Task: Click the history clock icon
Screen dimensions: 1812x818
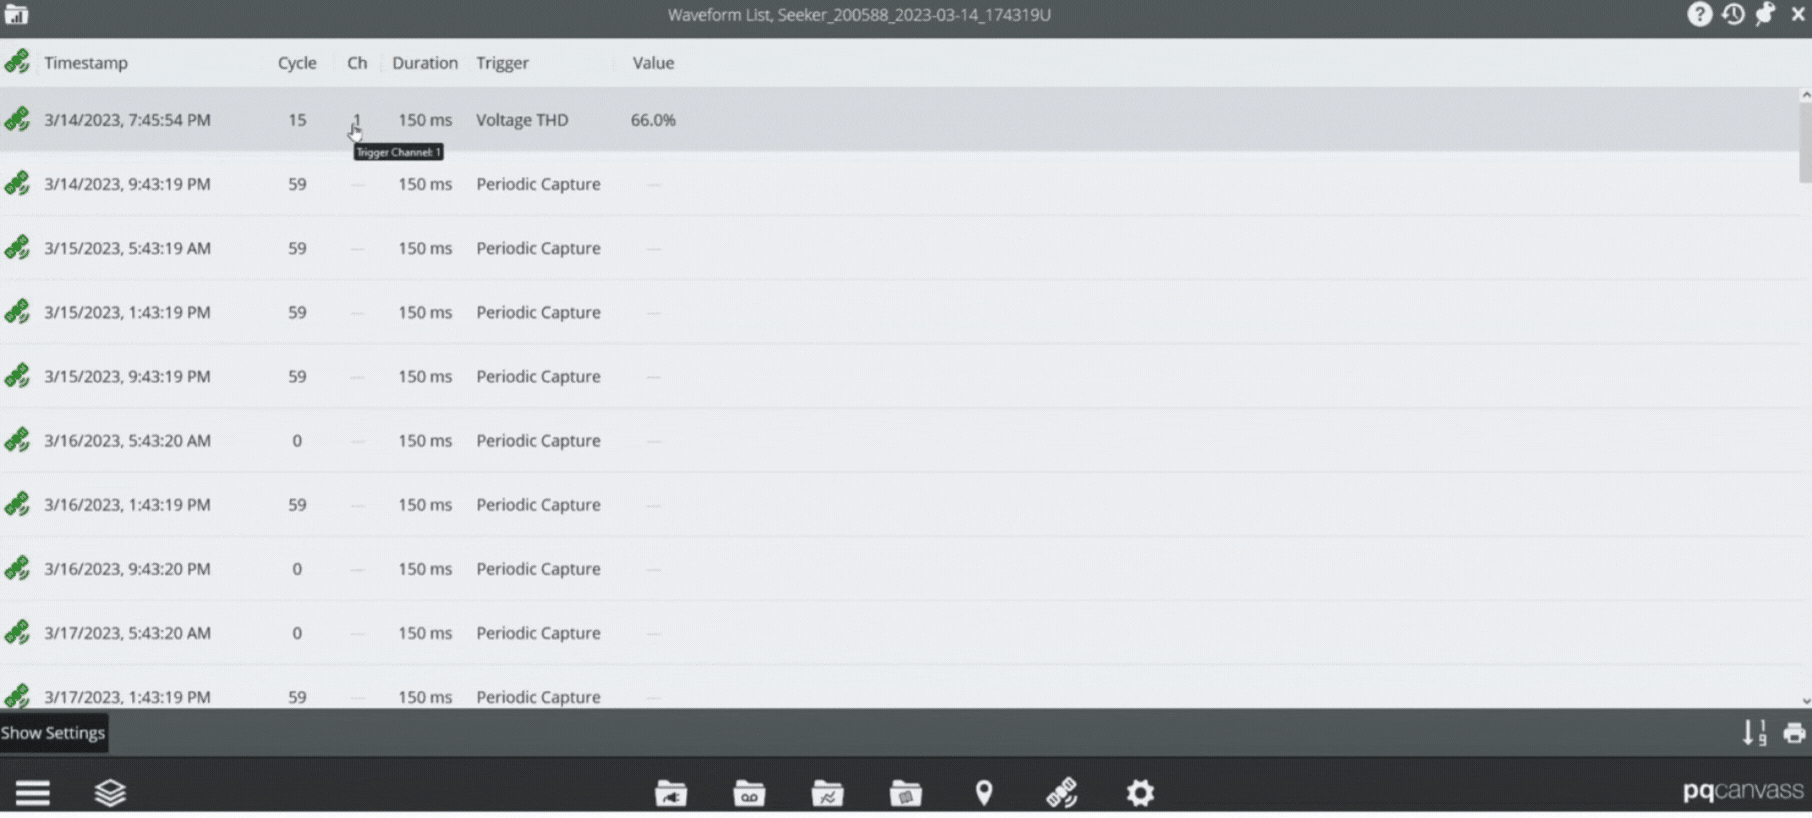Action: coord(1733,14)
